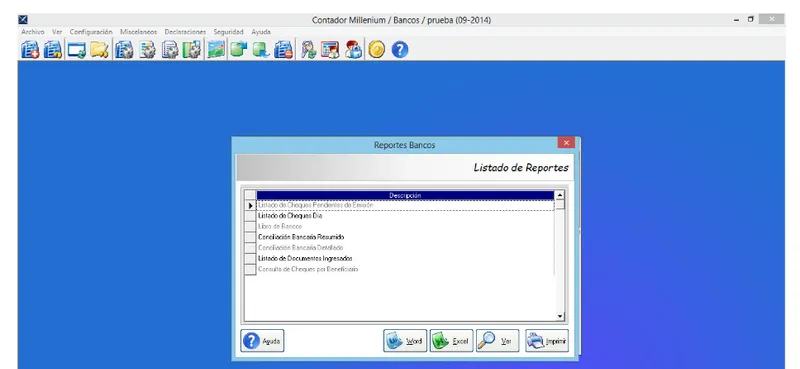Click the report list scroll up arrow
800x369 pixels.
[560, 195]
